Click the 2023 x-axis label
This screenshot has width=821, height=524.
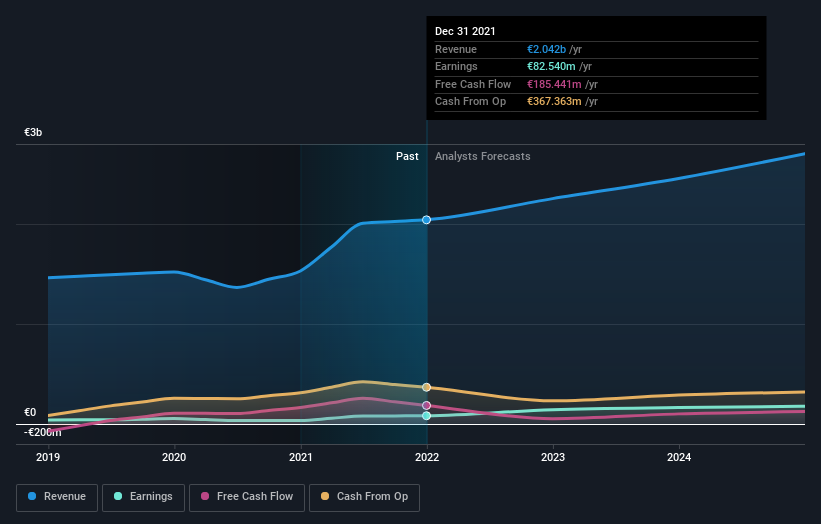coord(553,457)
